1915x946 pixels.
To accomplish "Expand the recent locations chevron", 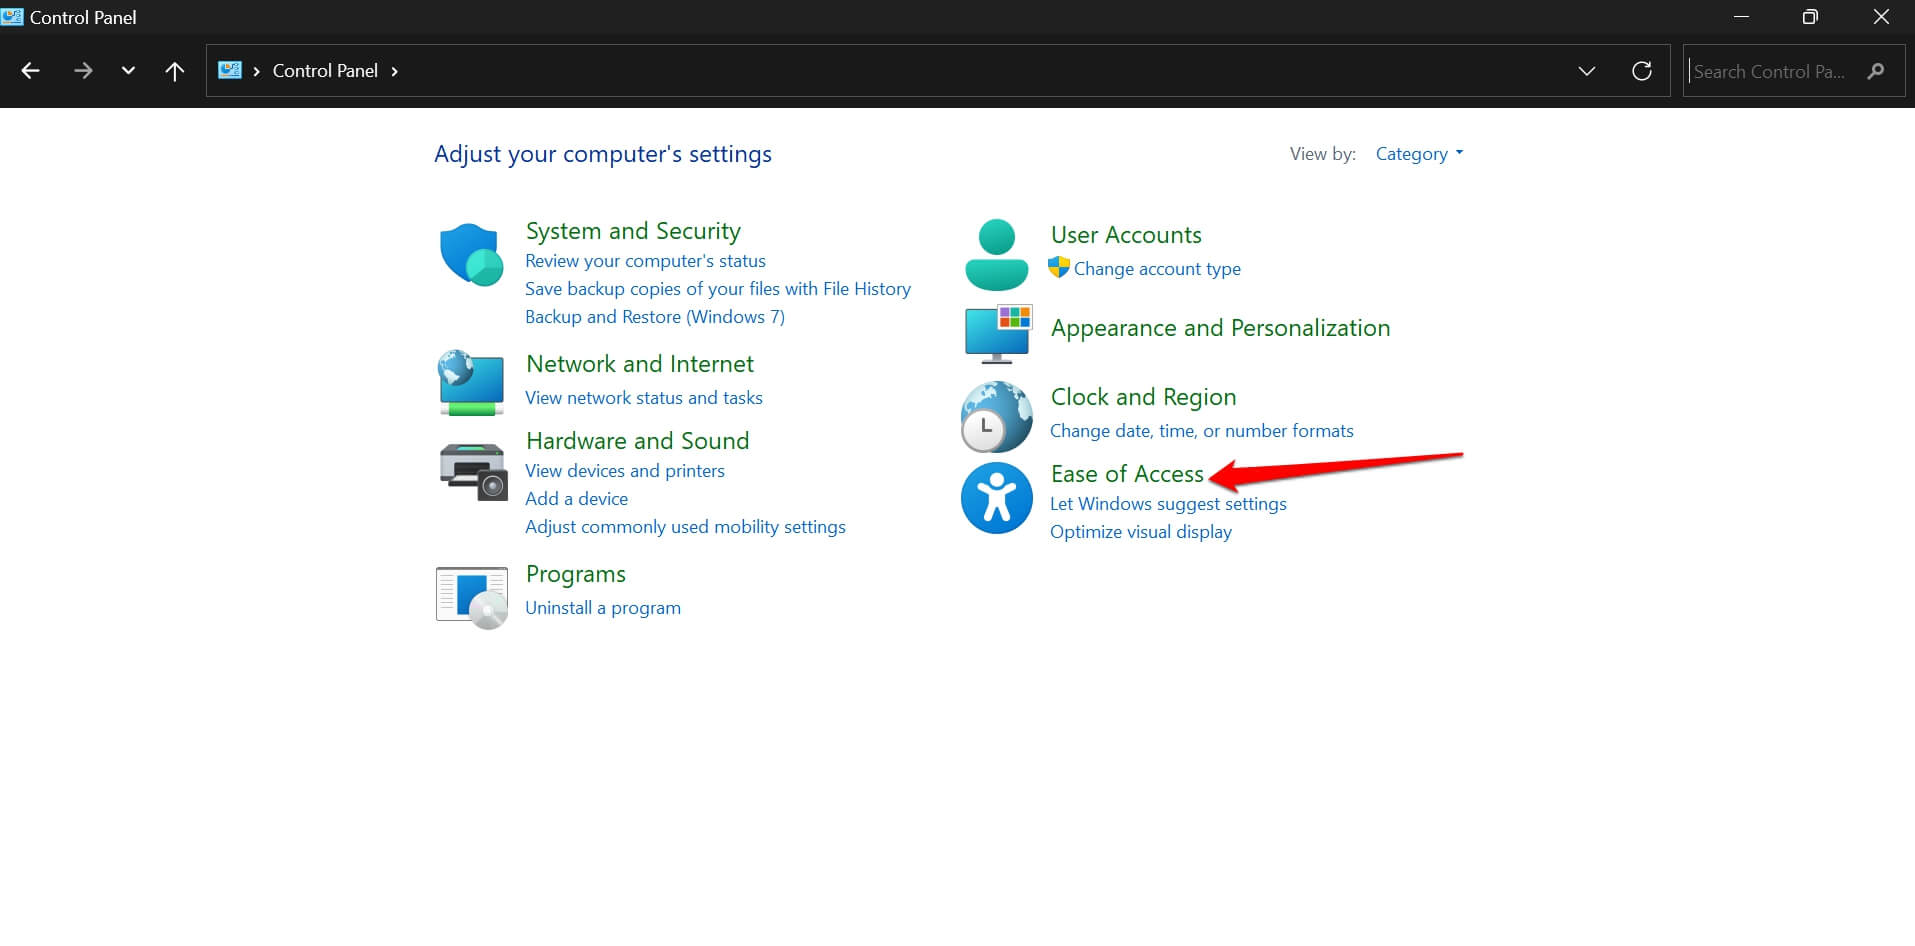I will (128, 70).
